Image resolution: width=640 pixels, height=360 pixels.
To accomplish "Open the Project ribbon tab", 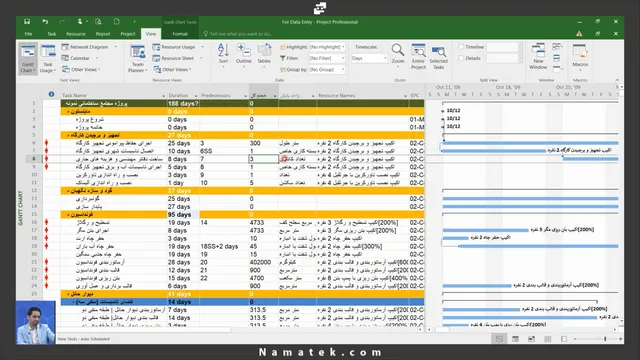I will coord(127,34).
